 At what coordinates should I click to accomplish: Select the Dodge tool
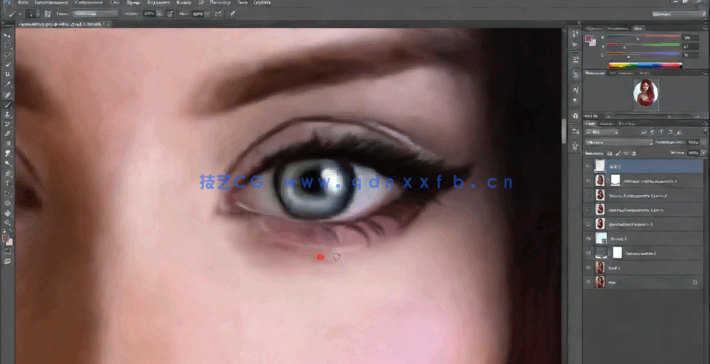(8, 164)
